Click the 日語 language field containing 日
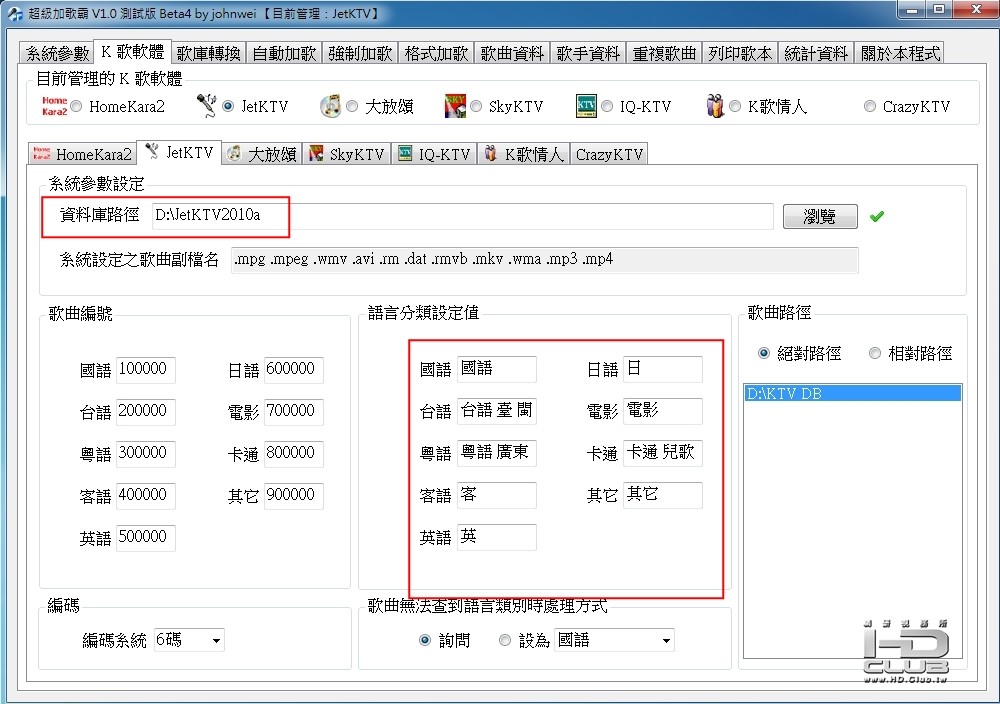1000x704 pixels. click(663, 369)
